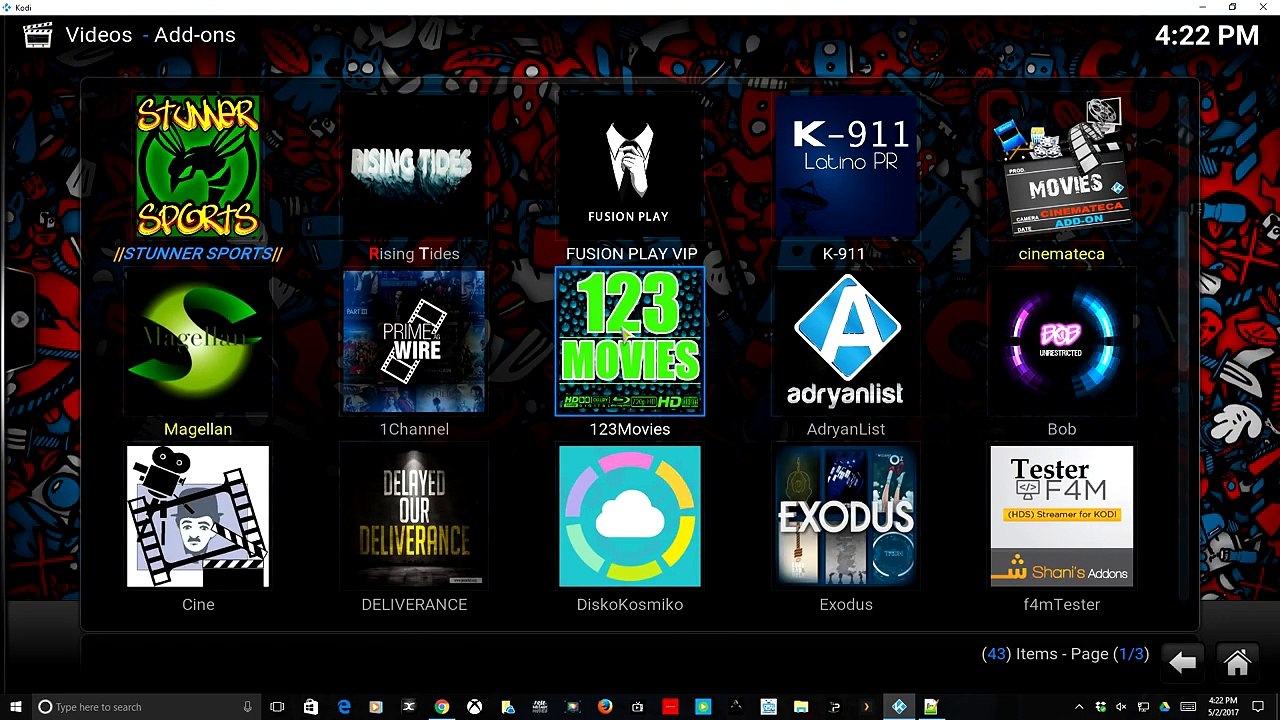Image resolution: width=1280 pixels, height=720 pixels.
Task: Open the touch keyboard from tray
Action: coord(1188,707)
